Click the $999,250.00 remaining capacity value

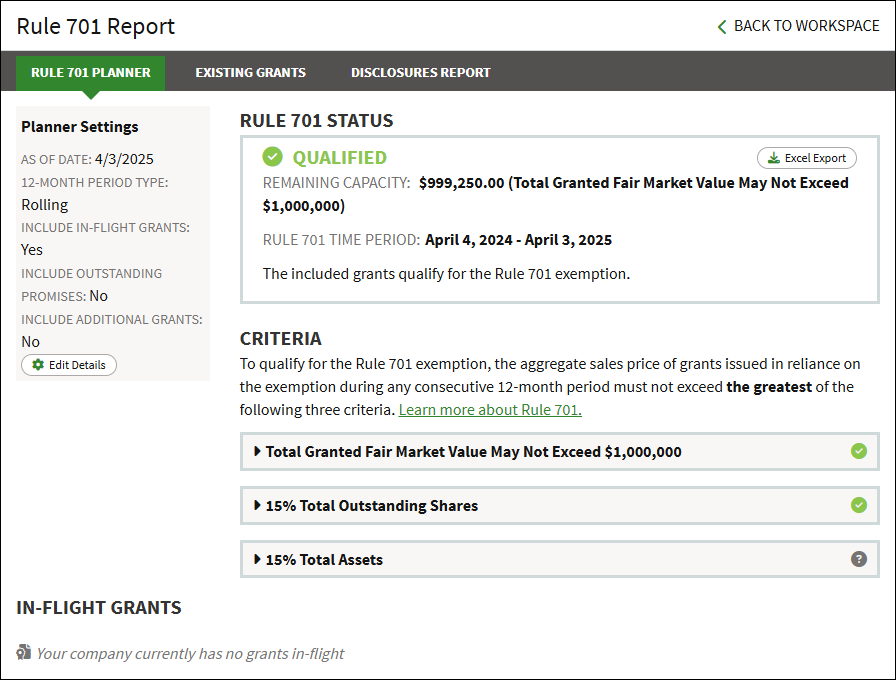point(462,183)
